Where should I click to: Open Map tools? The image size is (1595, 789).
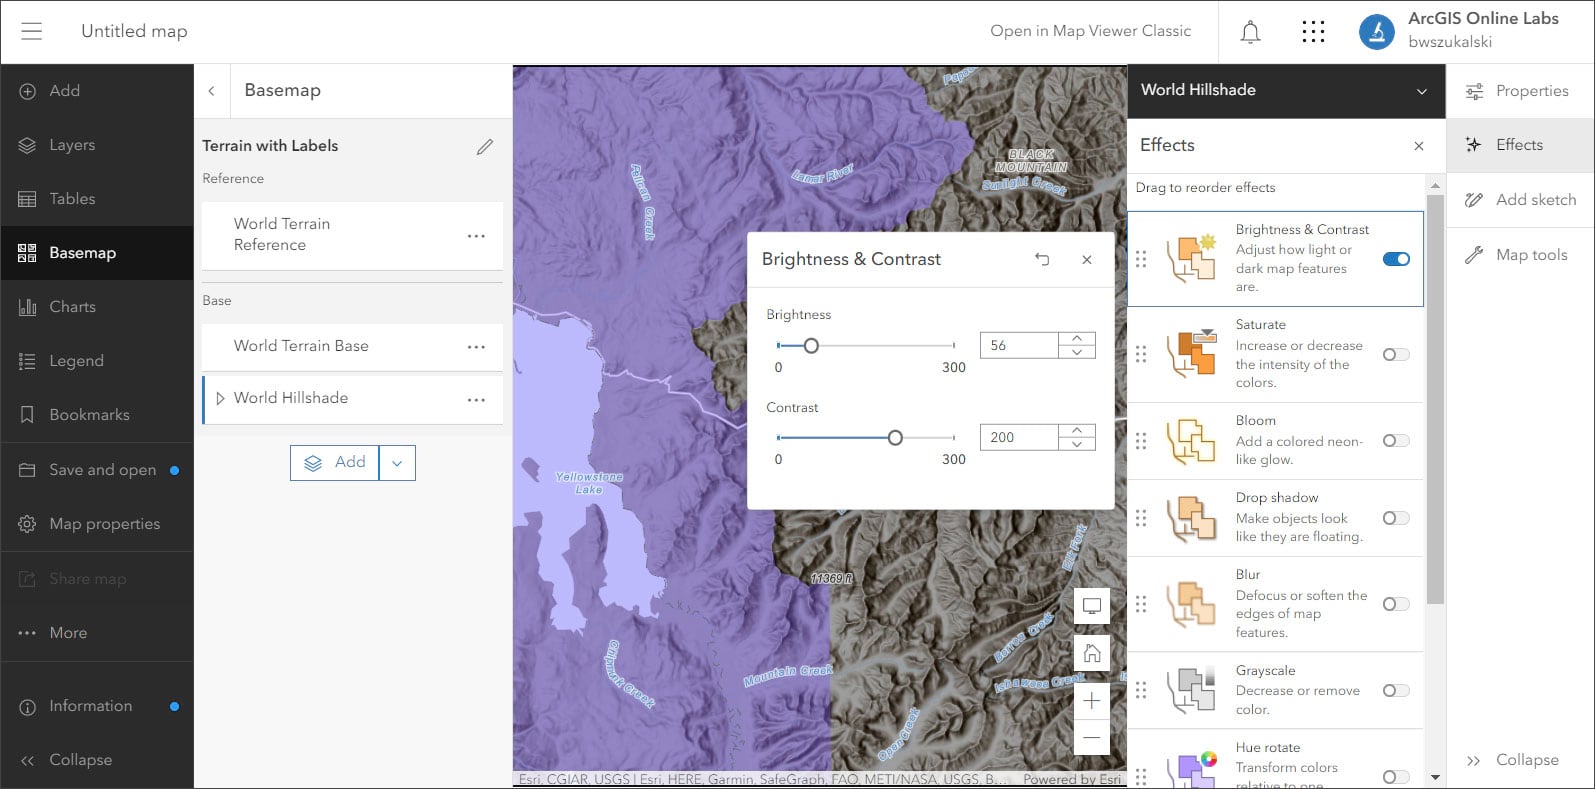point(1520,255)
